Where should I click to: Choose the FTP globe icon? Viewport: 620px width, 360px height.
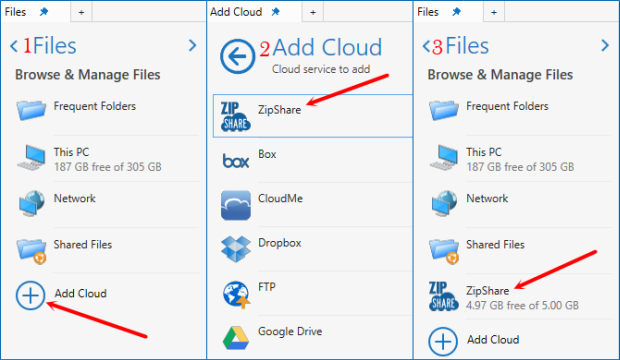click(236, 295)
